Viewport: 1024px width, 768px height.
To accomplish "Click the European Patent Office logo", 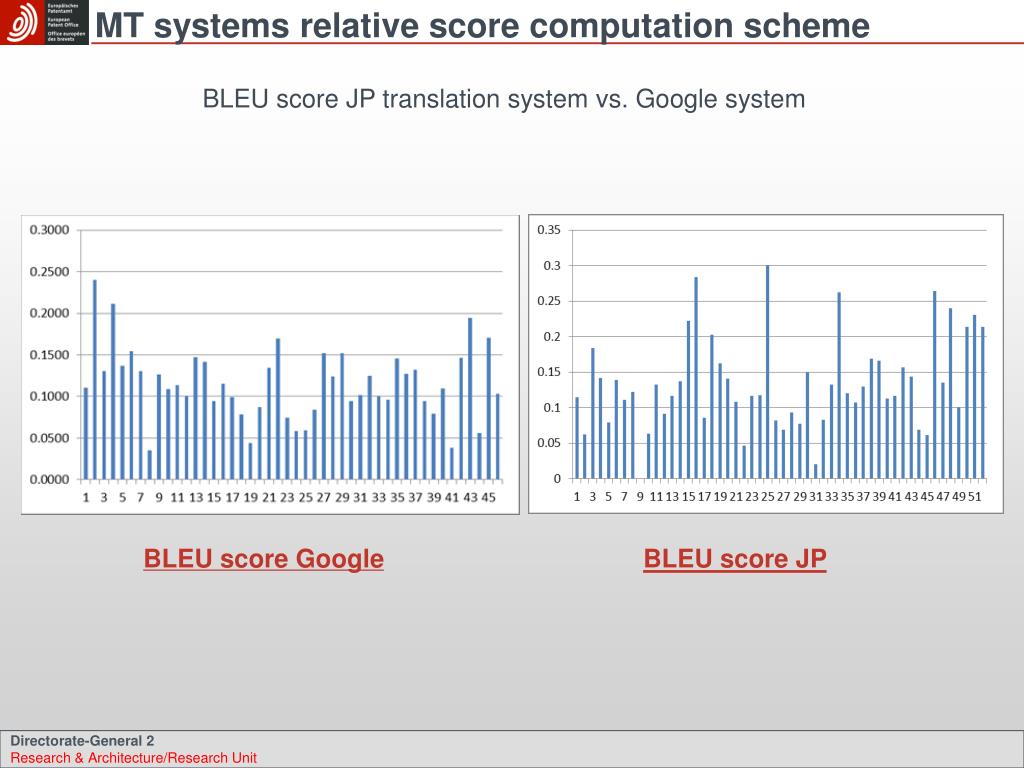I will (44, 22).
